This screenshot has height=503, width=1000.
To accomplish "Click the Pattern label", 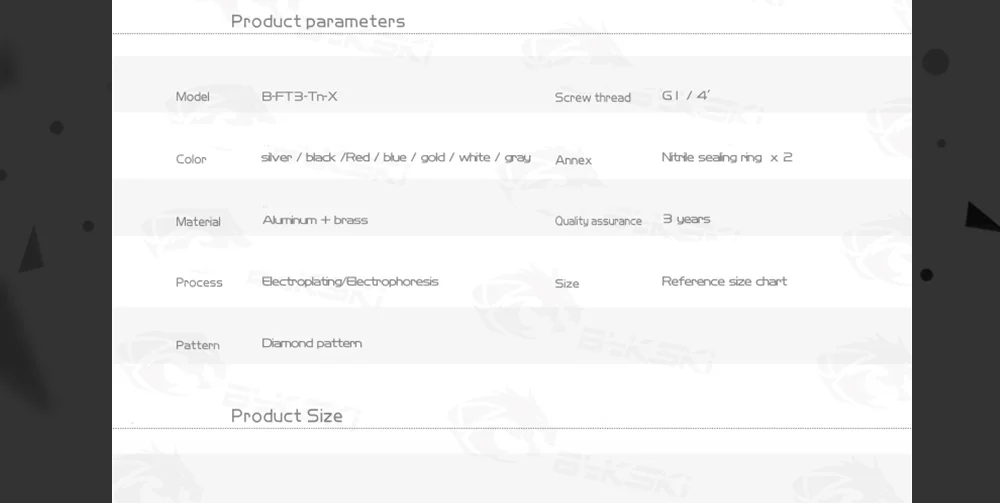I will 197,345.
